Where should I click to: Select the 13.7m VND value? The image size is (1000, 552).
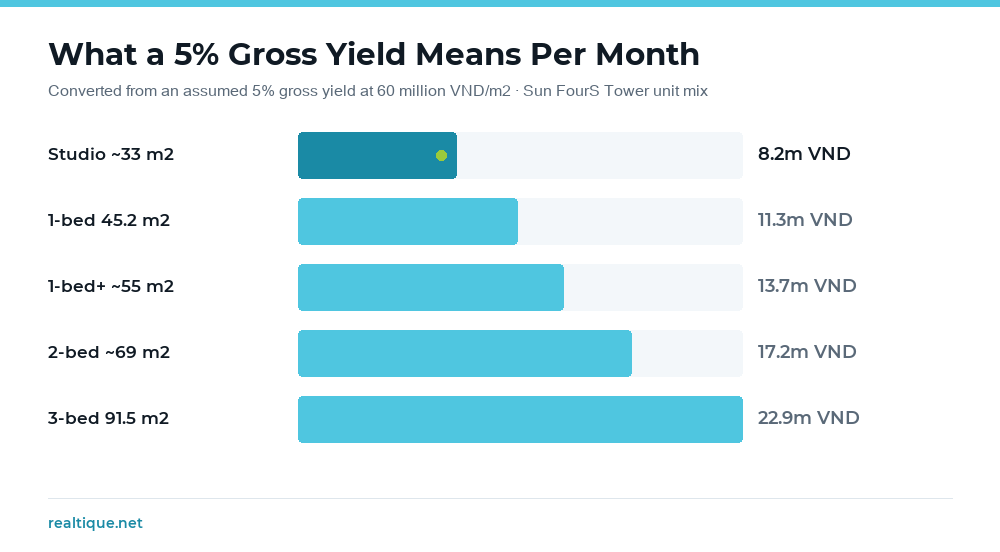coord(807,286)
